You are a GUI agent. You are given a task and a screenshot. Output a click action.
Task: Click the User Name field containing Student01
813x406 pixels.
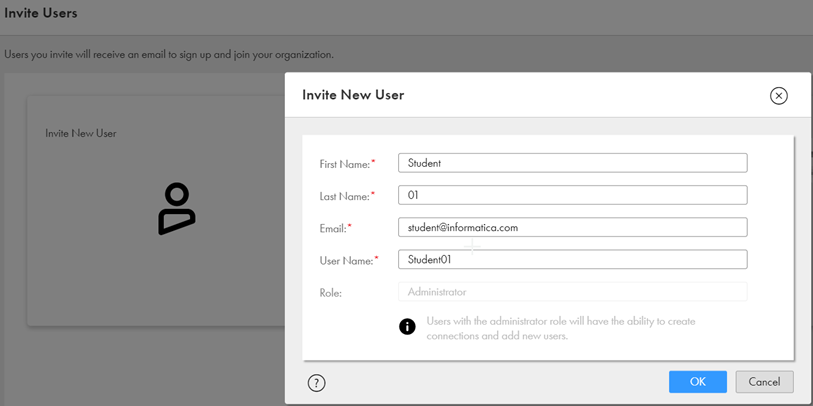point(572,259)
